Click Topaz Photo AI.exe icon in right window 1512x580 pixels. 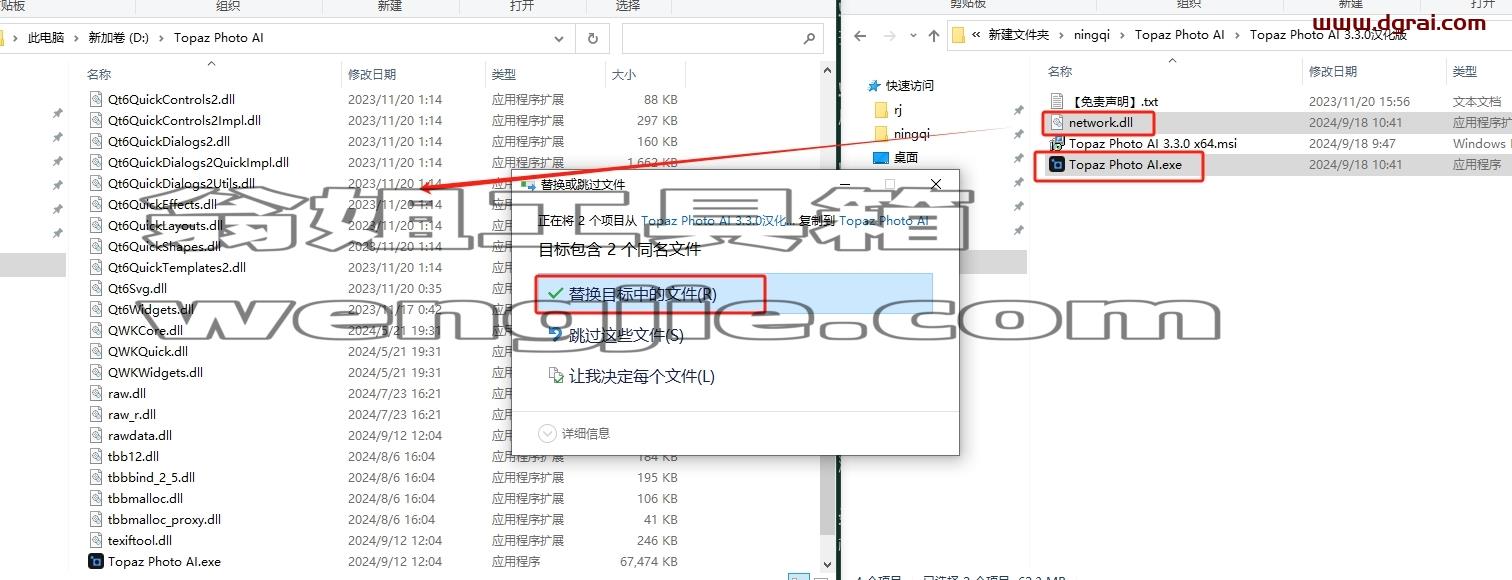click(x=1057, y=165)
